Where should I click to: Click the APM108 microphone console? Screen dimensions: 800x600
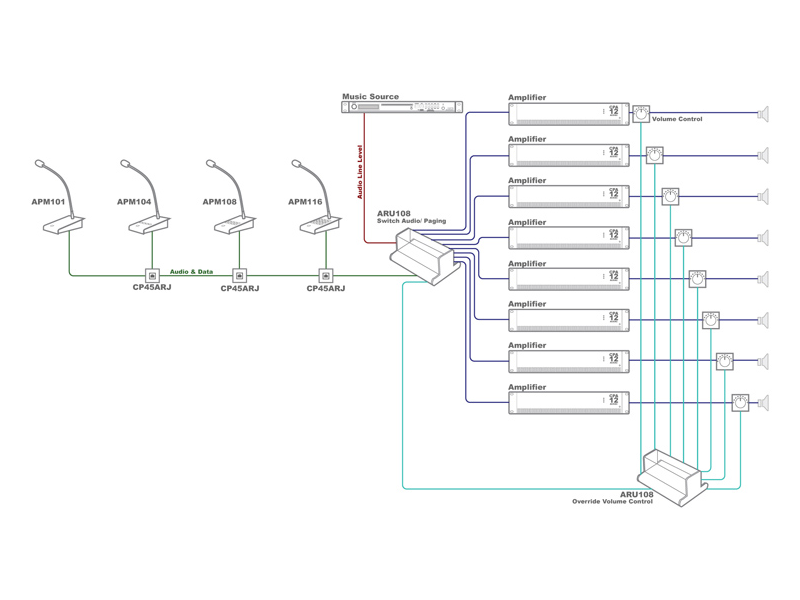point(238,222)
